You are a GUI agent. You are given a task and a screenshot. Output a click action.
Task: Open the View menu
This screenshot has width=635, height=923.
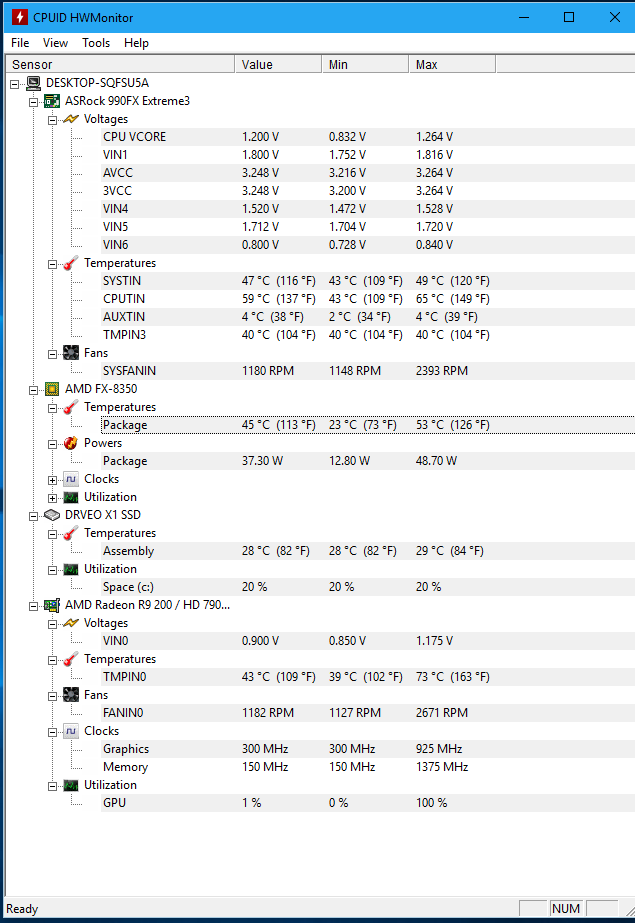[x=55, y=43]
